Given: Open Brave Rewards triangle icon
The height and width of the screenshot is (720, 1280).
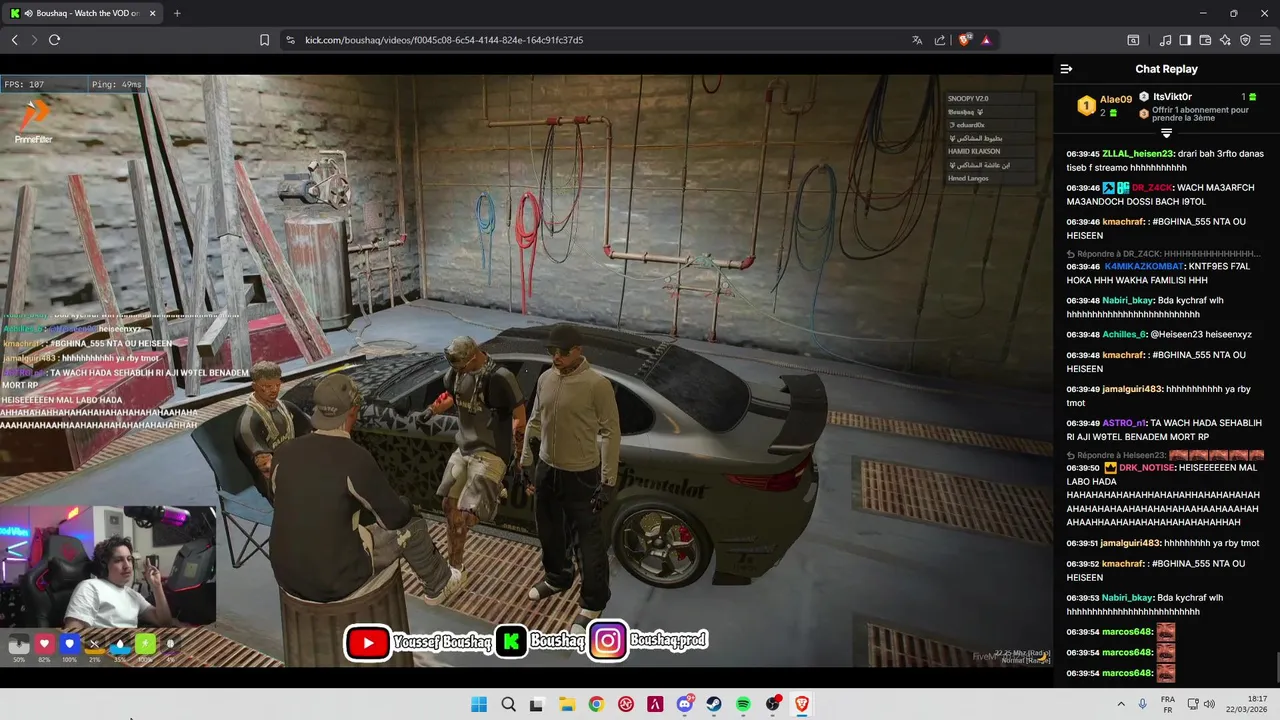Looking at the screenshot, I should click(986, 40).
